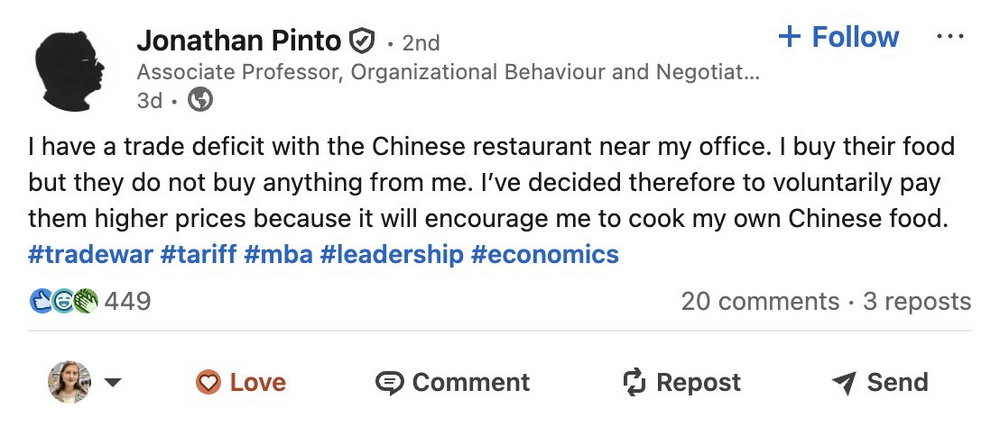The height and width of the screenshot is (436, 1000).
Task: Open the three-dots post options menu
Action: (949, 37)
